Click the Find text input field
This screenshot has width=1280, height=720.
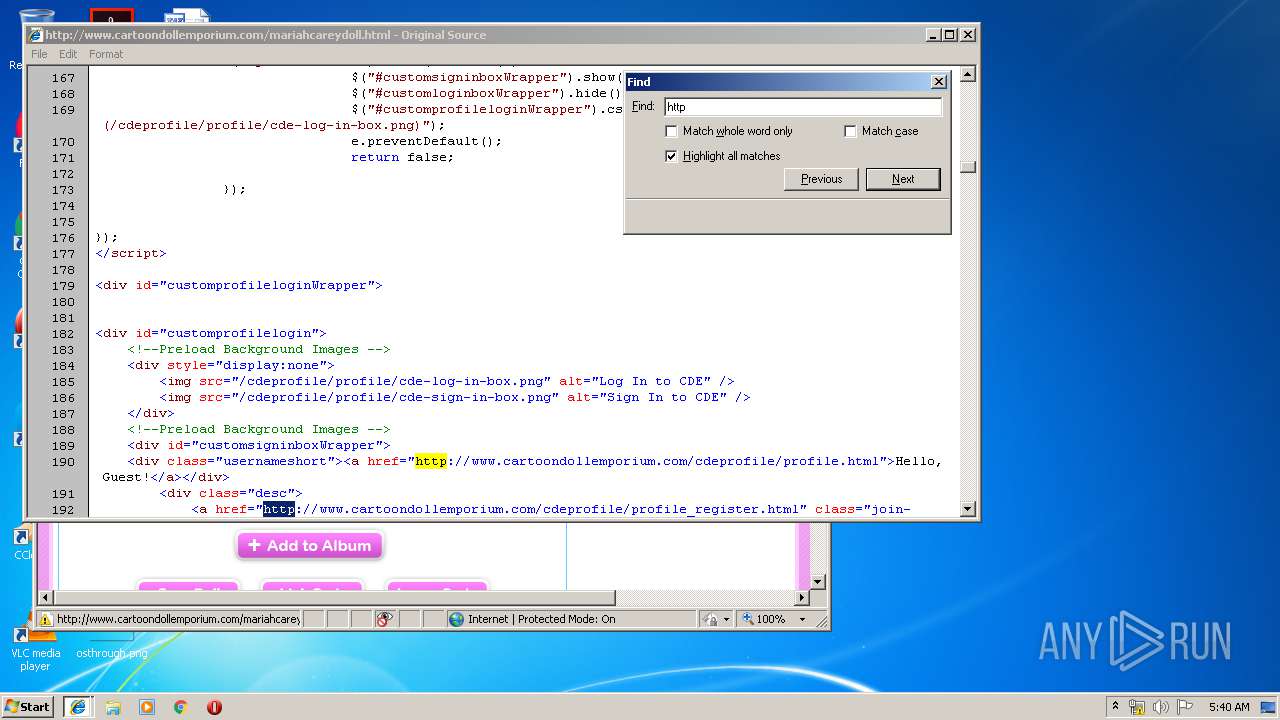coord(803,107)
